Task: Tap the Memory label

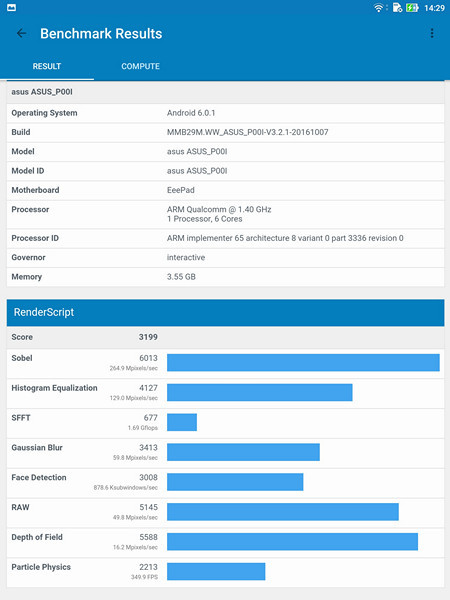Action: pos(26,277)
